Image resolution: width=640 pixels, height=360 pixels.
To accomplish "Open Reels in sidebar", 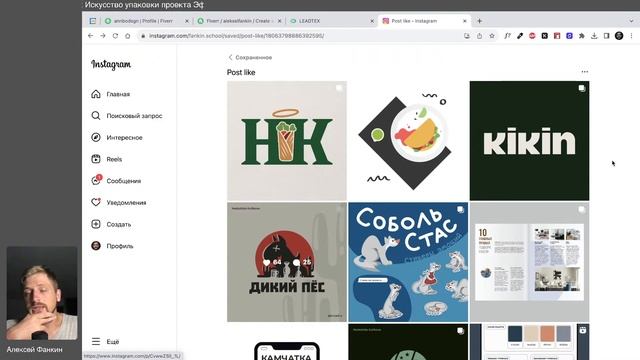I will point(107,159).
